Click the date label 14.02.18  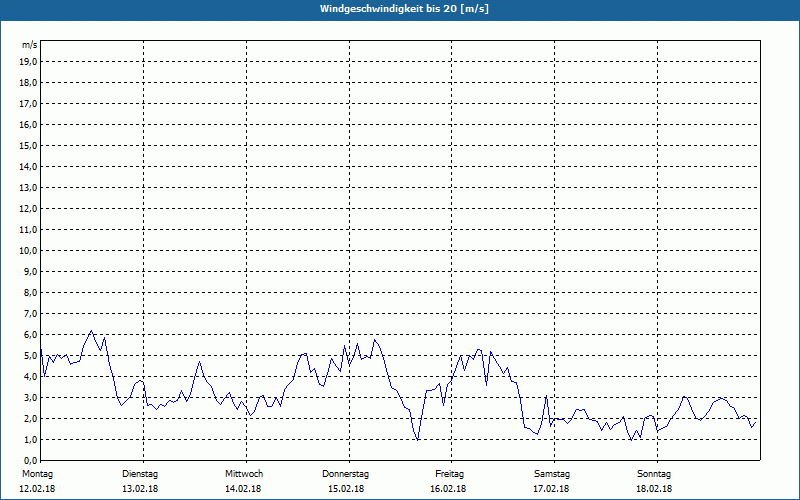pos(243,489)
